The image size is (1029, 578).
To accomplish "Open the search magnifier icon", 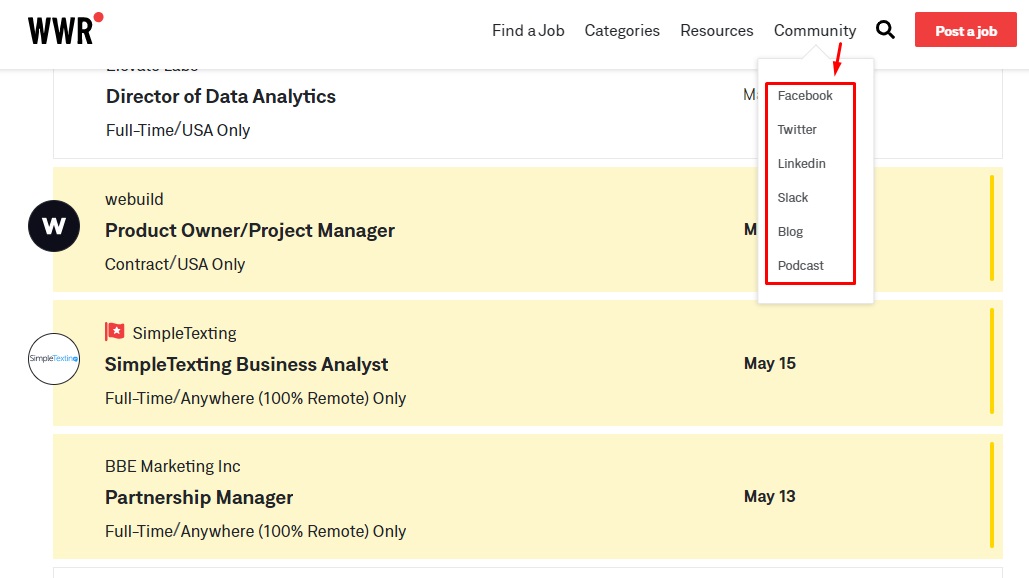I will [885, 30].
